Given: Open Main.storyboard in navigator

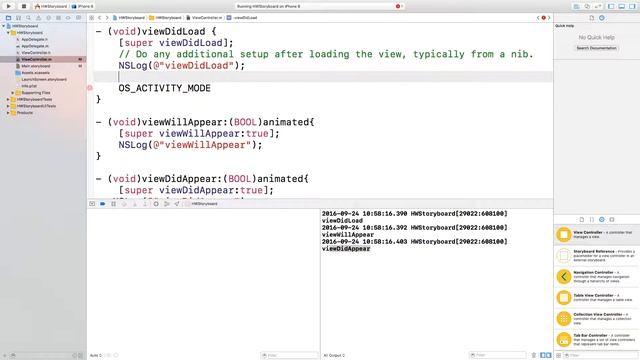Looking at the screenshot, I should [36, 66].
